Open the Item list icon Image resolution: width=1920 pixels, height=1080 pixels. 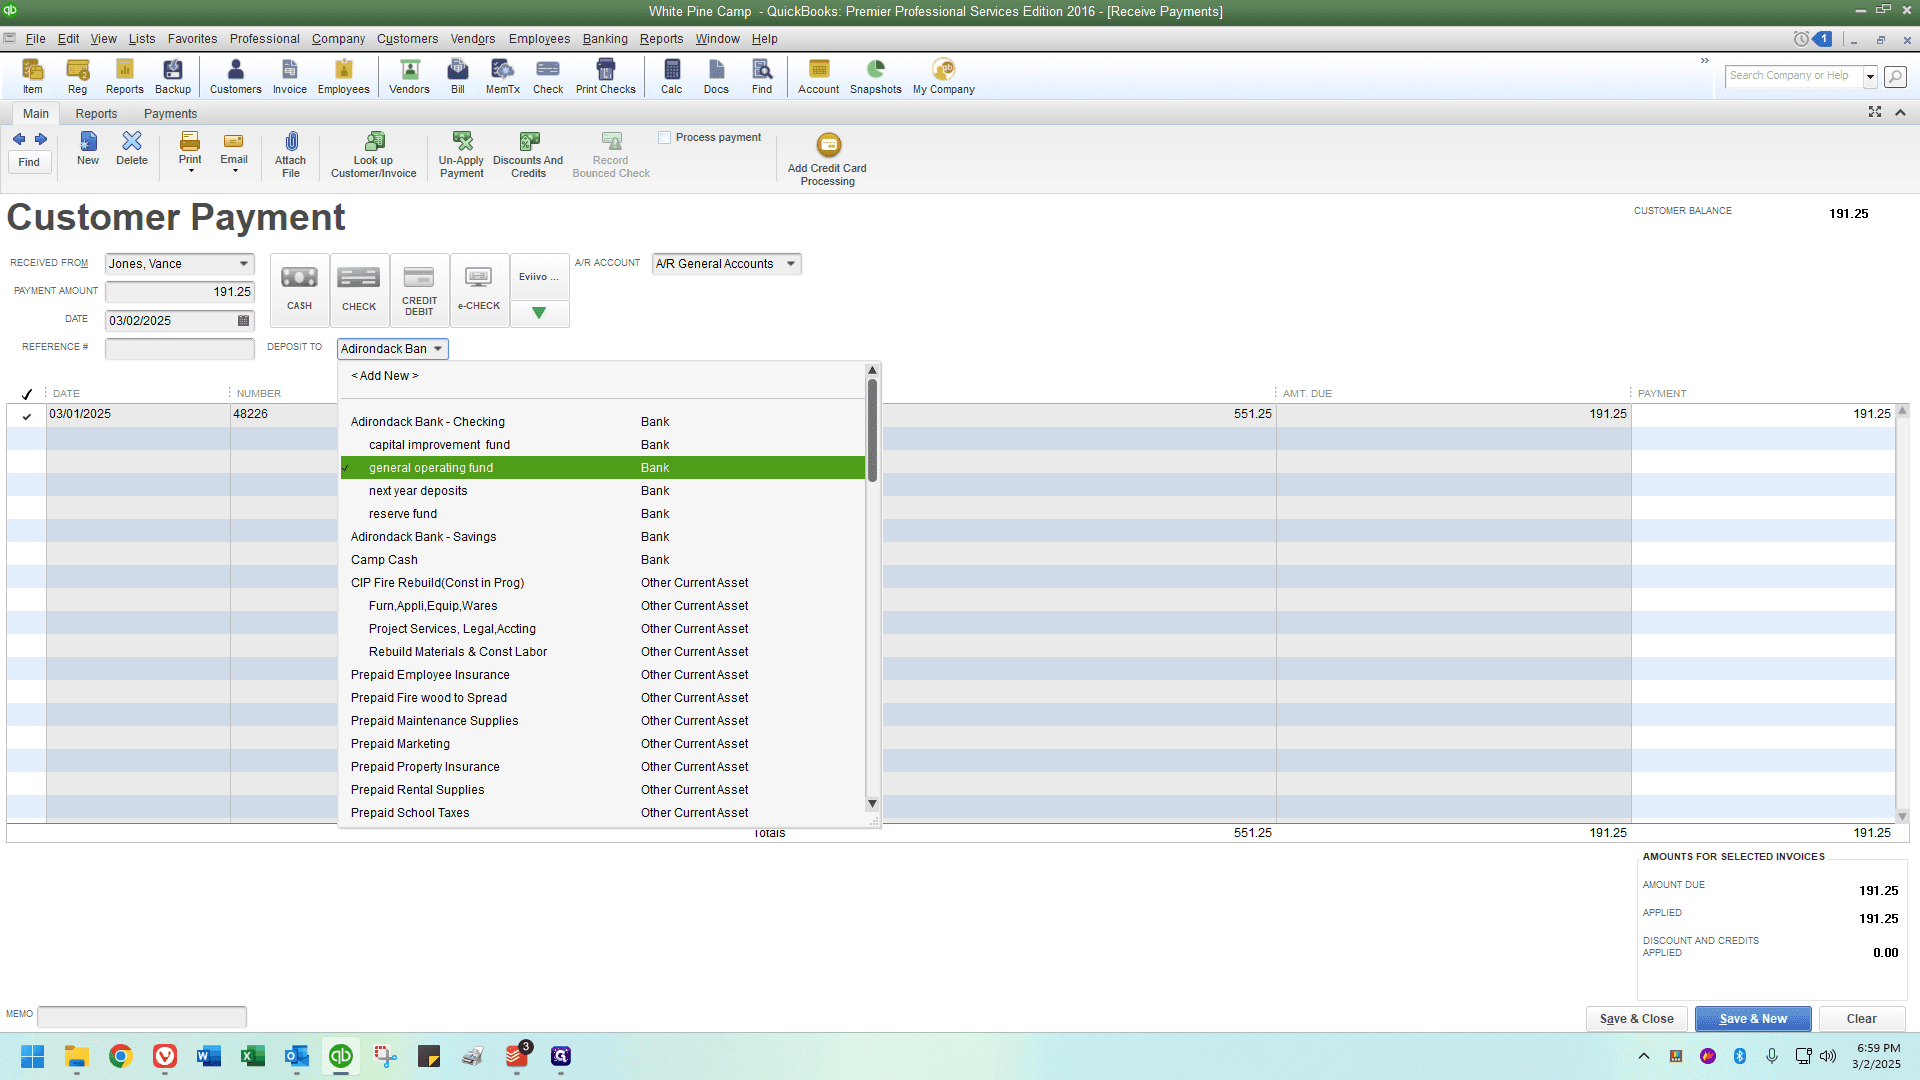pyautogui.click(x=33, y=76)
